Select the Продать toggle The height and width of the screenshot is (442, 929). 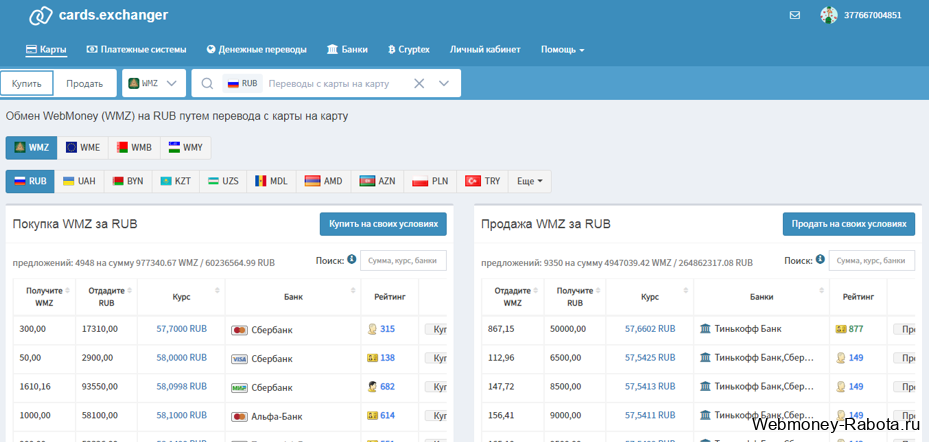click(85, 84)
